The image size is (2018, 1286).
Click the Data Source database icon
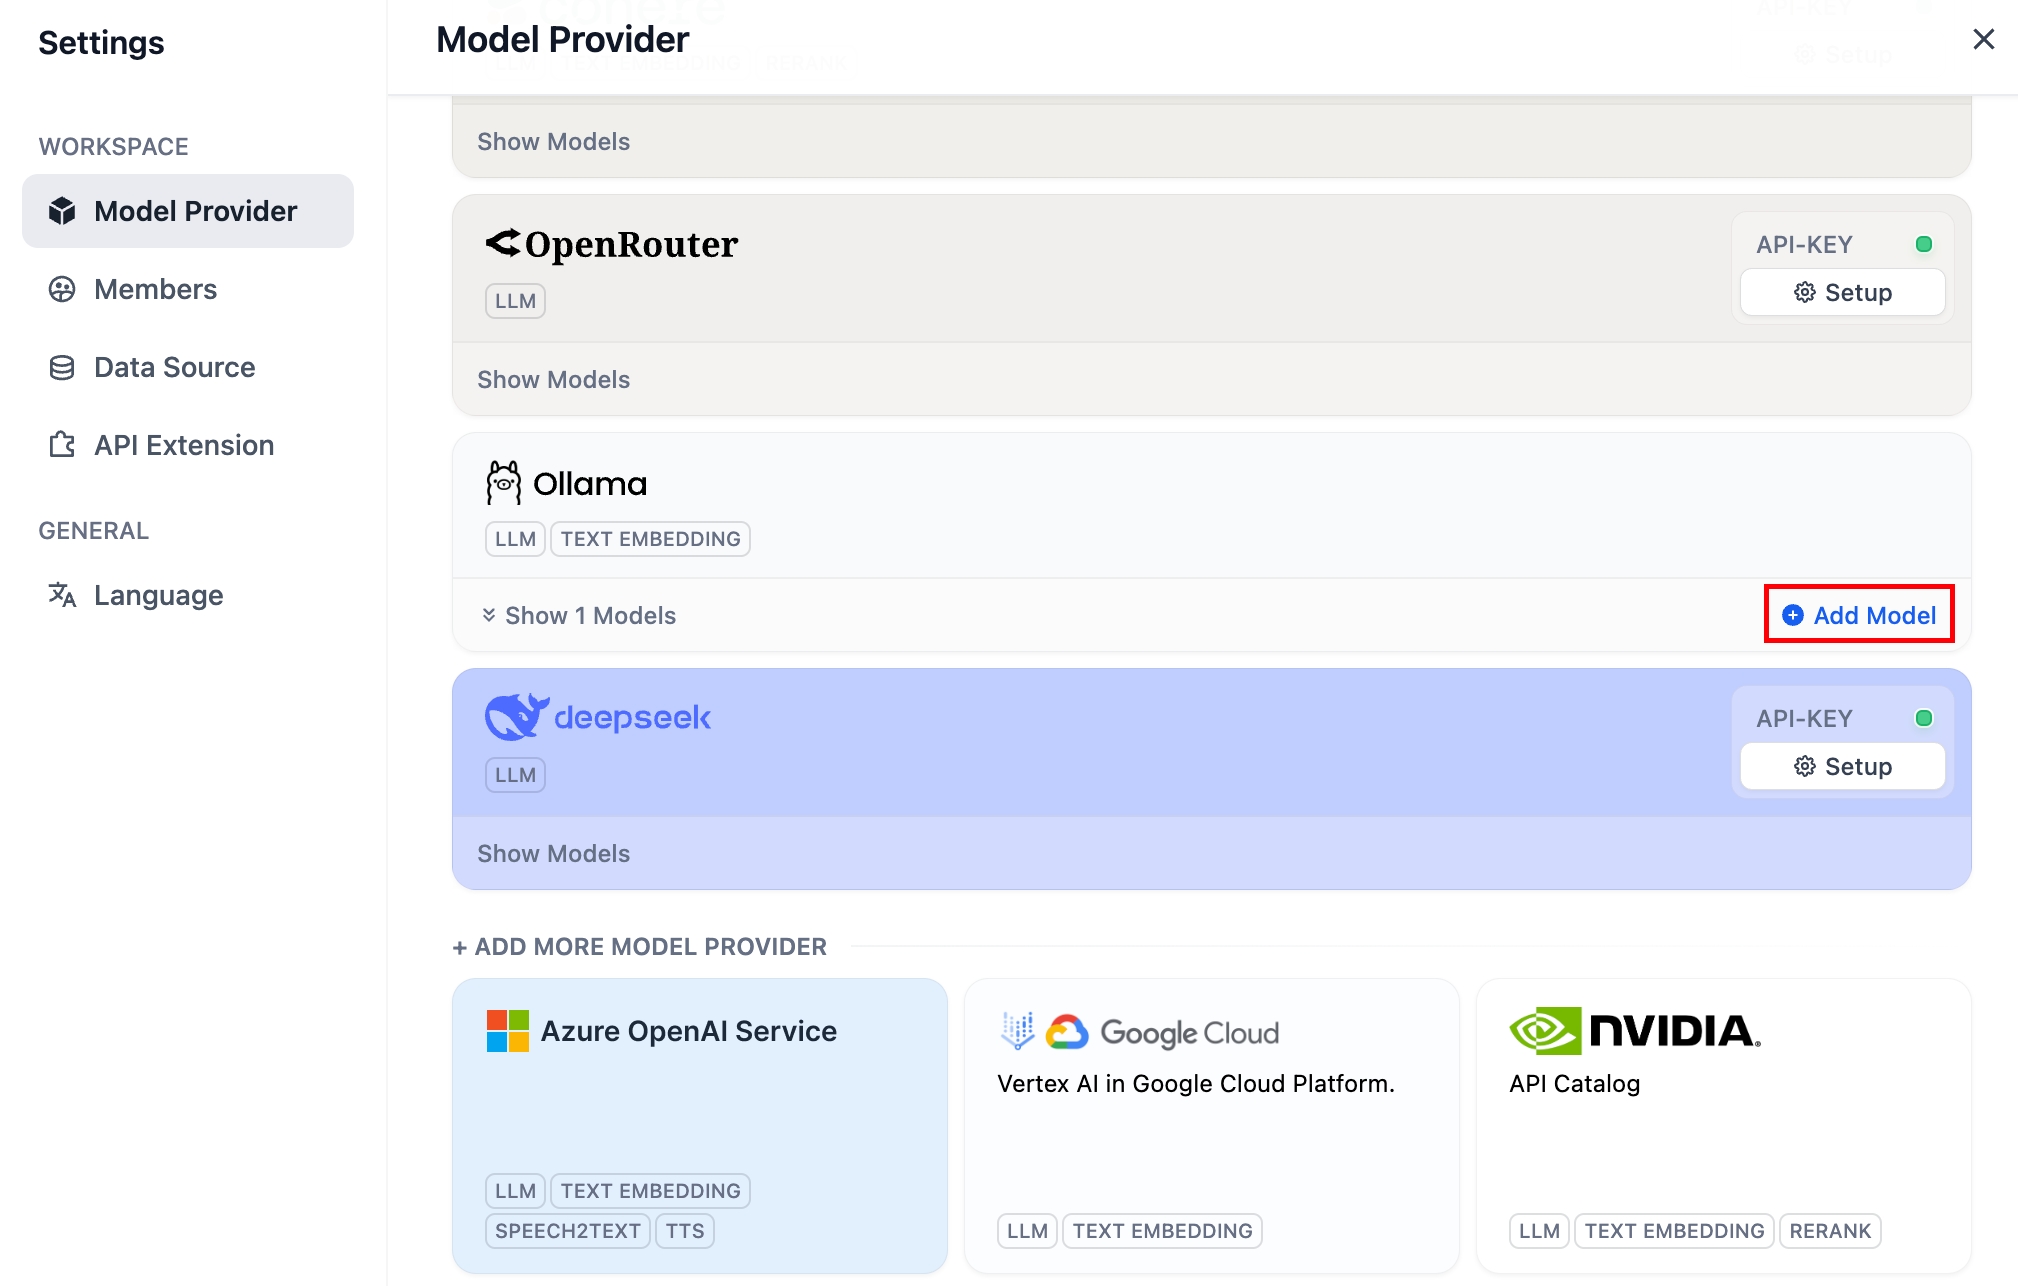point(62,367)
